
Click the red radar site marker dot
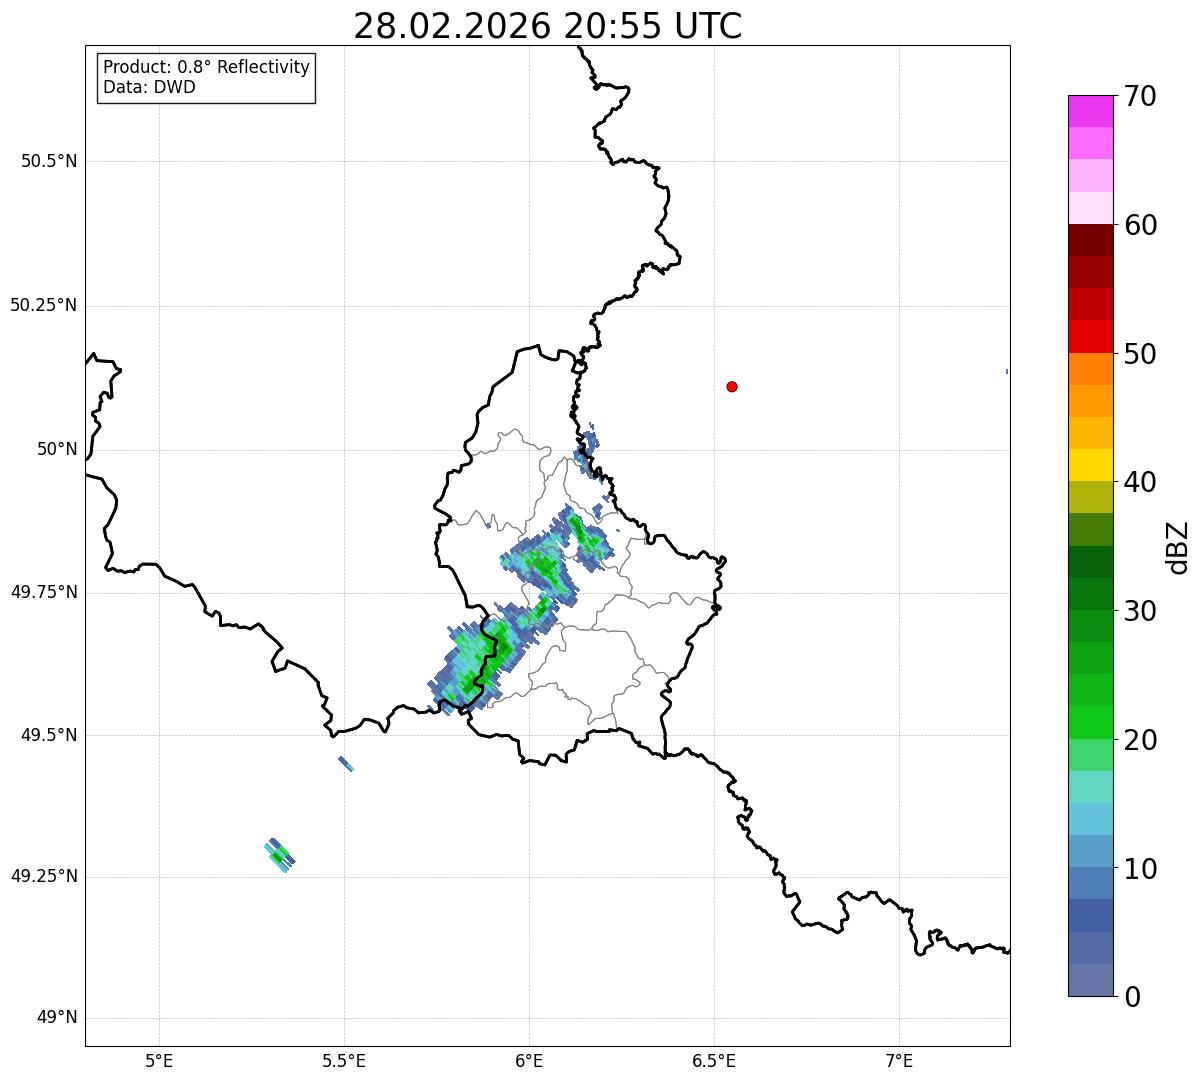[x=732, y=386]
